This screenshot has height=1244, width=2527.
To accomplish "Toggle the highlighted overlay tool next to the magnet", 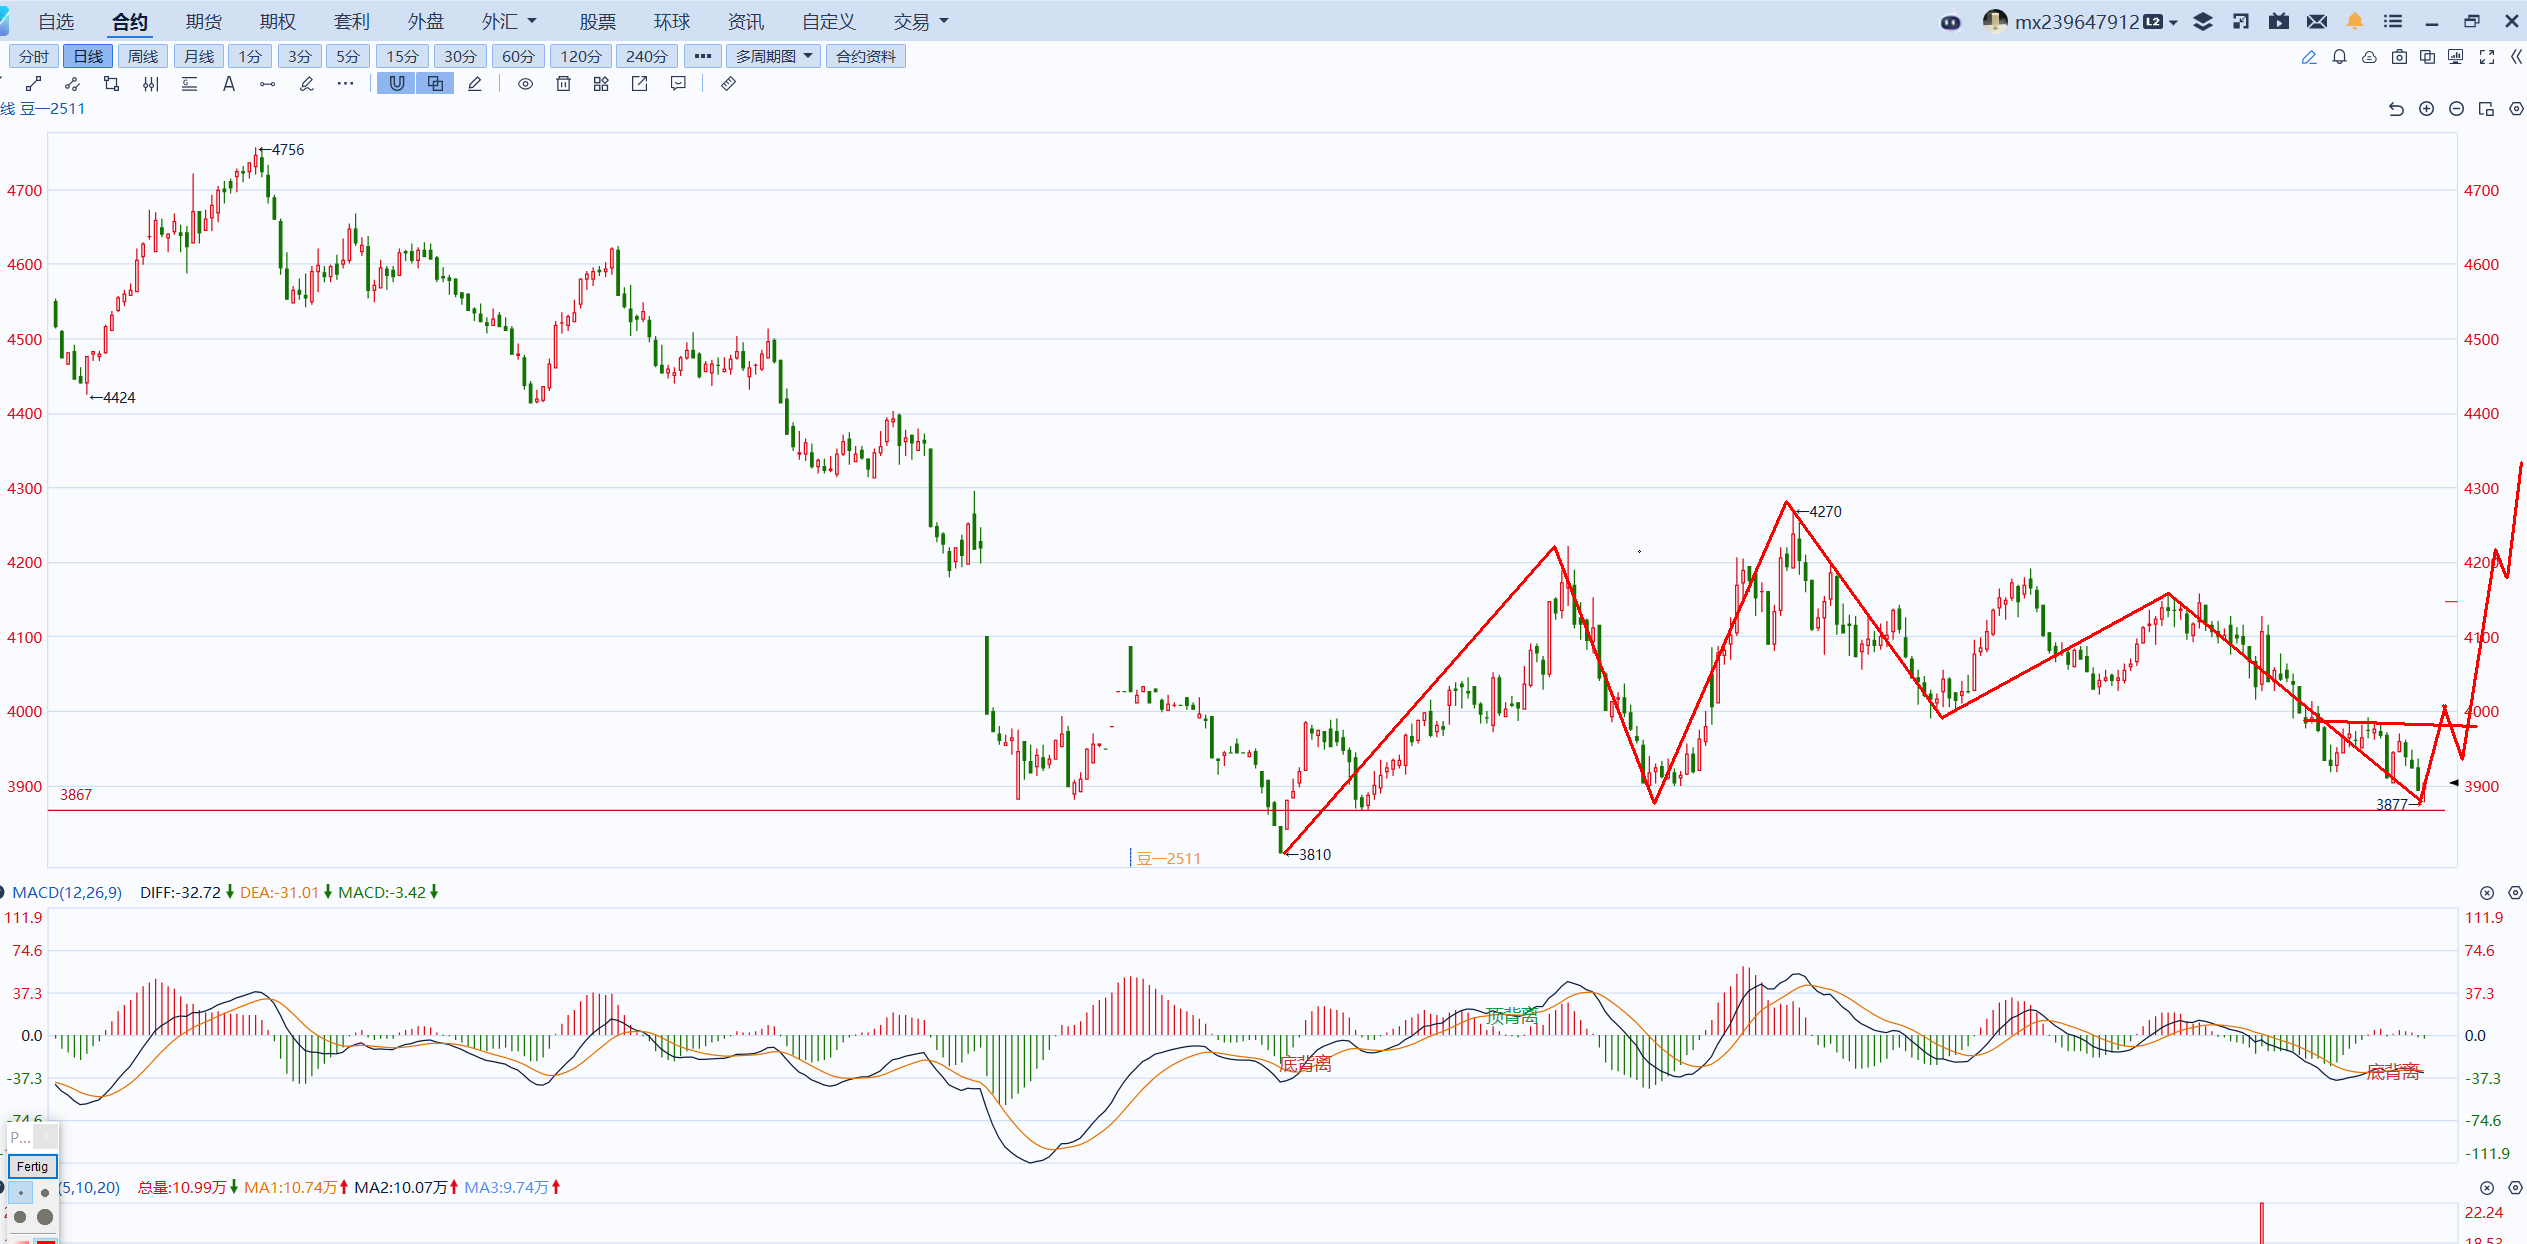I will pyautogui.click(x=435, y=84).
